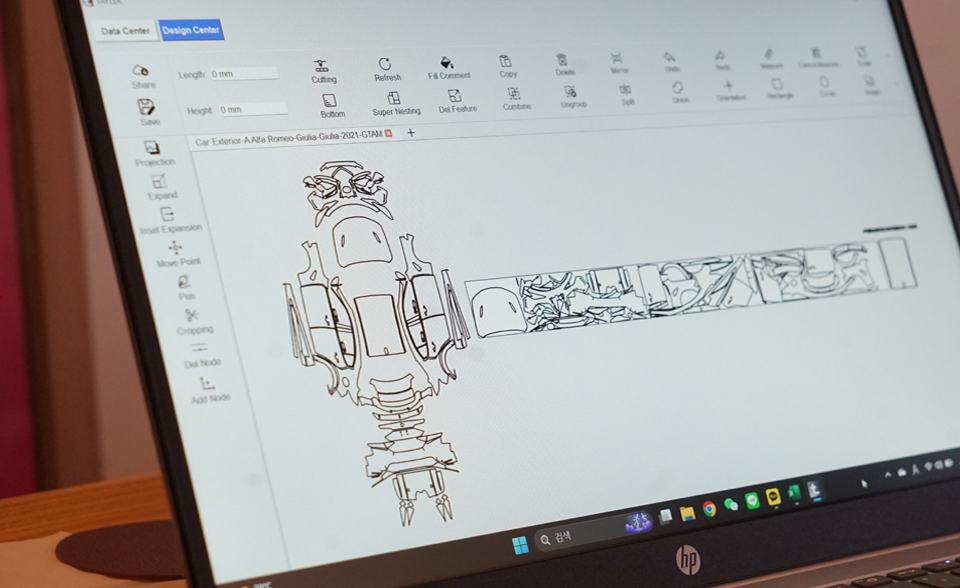Switch to the Data Center tab
This screenshot has height=588, width=960.
(x=126, y=31)
